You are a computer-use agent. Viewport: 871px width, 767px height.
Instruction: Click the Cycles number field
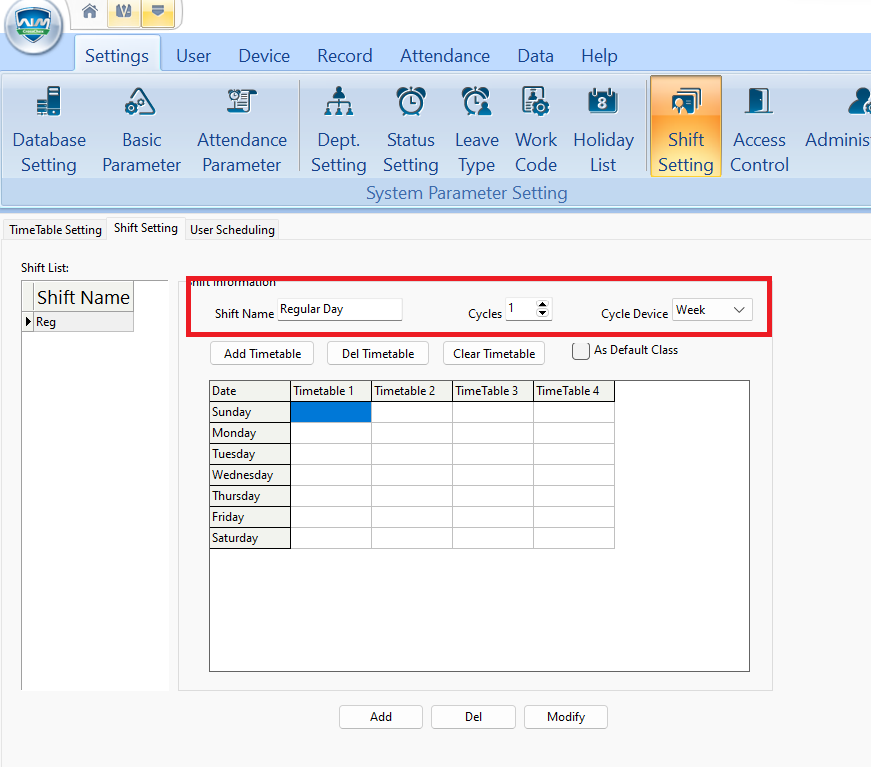pos(520,309)
